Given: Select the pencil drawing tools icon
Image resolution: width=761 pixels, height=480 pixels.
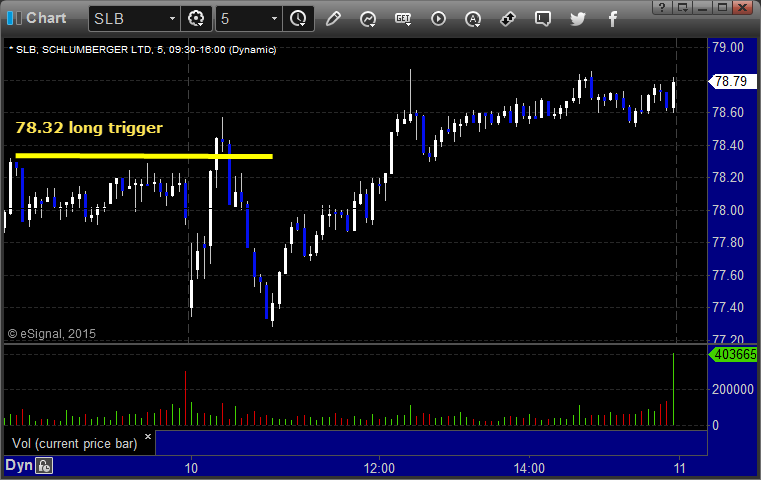Looking at the screenshot, I should [x=333, y=19].
